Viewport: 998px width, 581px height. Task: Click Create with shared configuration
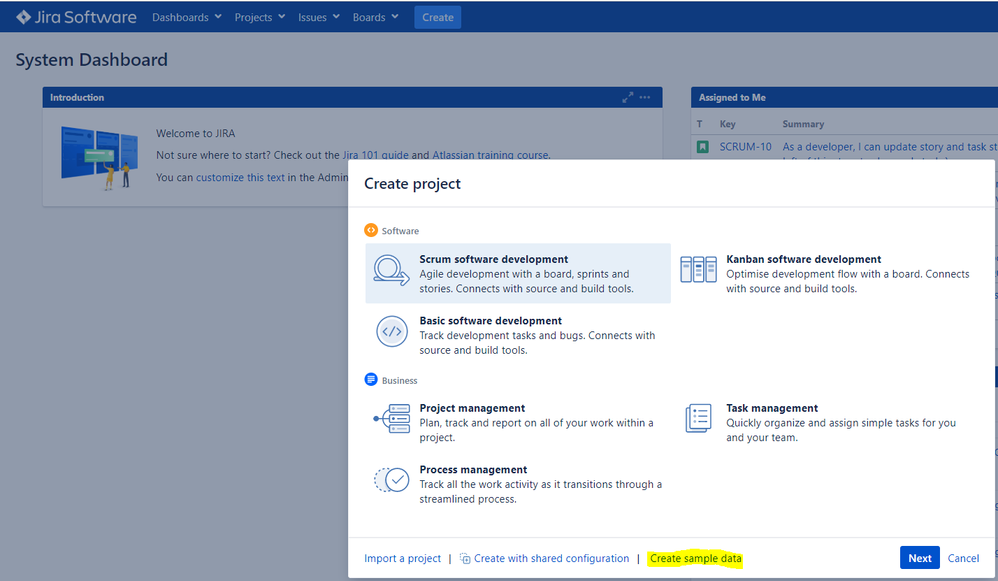tap(551, 558)
